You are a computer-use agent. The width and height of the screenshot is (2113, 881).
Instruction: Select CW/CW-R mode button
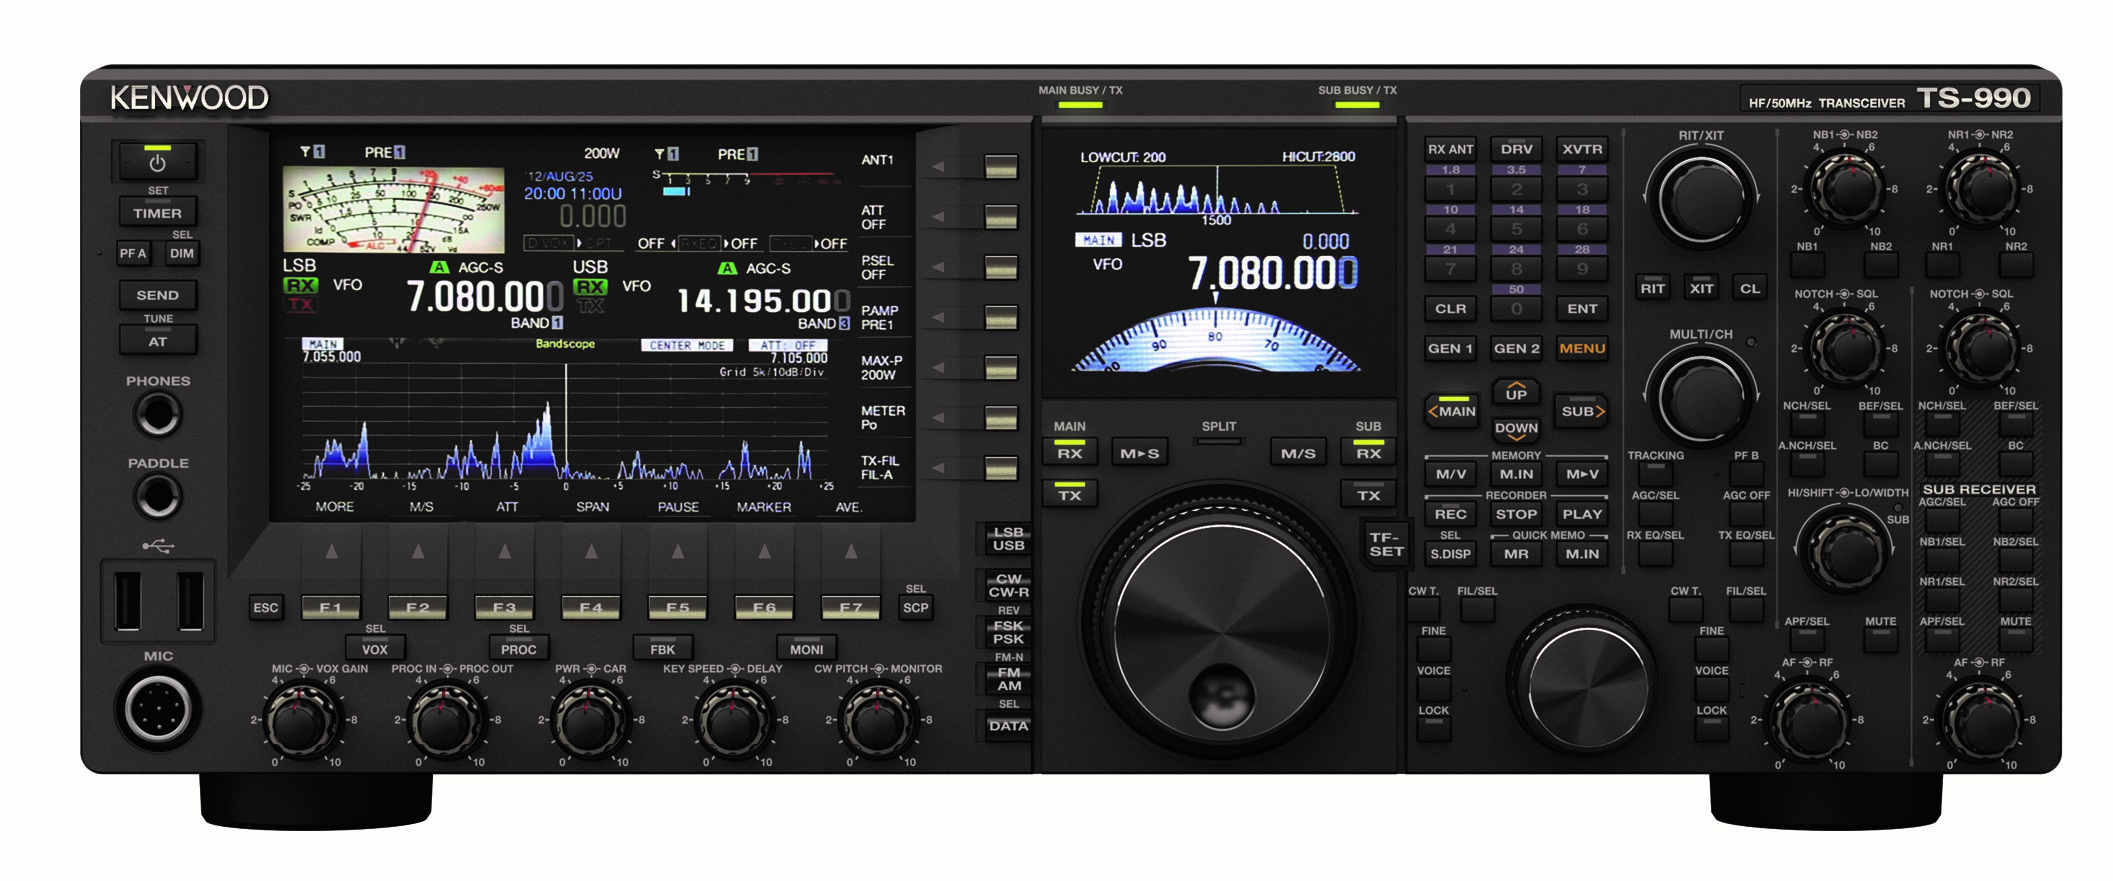point(1008,585)
